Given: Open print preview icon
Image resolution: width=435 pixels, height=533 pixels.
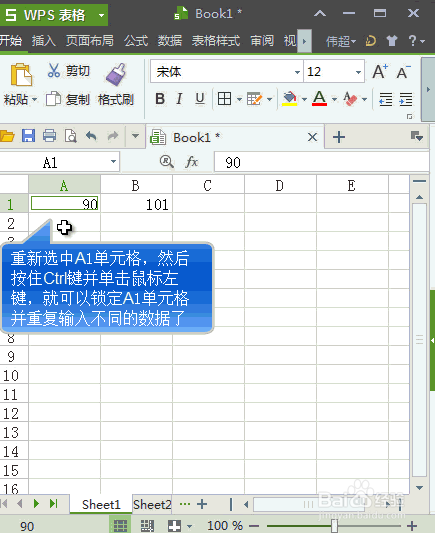Looking at the screenshot, I should (x=71, y=136).
